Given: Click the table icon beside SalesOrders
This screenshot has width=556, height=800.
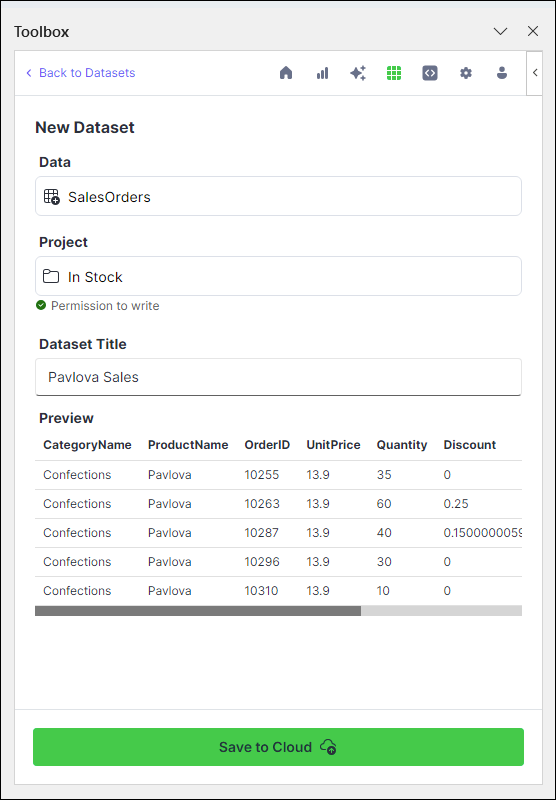Looking at the screenshot, I should [x=52, y=197].
